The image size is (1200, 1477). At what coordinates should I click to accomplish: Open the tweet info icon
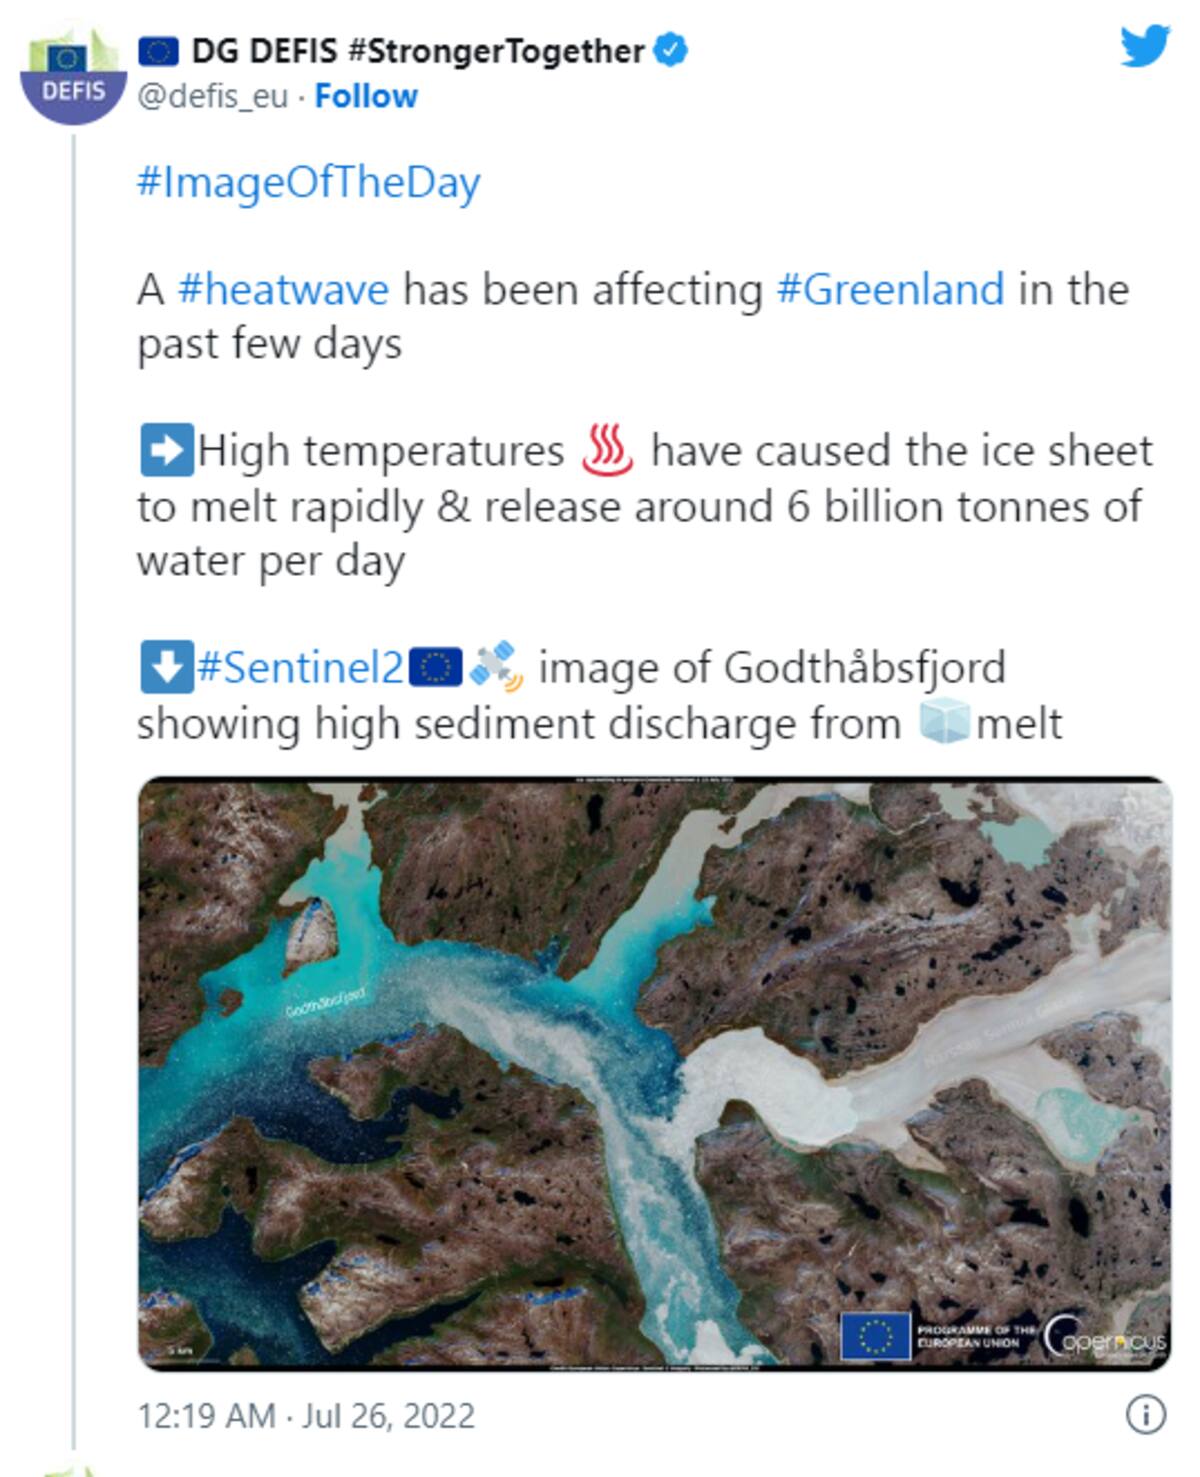point(1146,1415)
